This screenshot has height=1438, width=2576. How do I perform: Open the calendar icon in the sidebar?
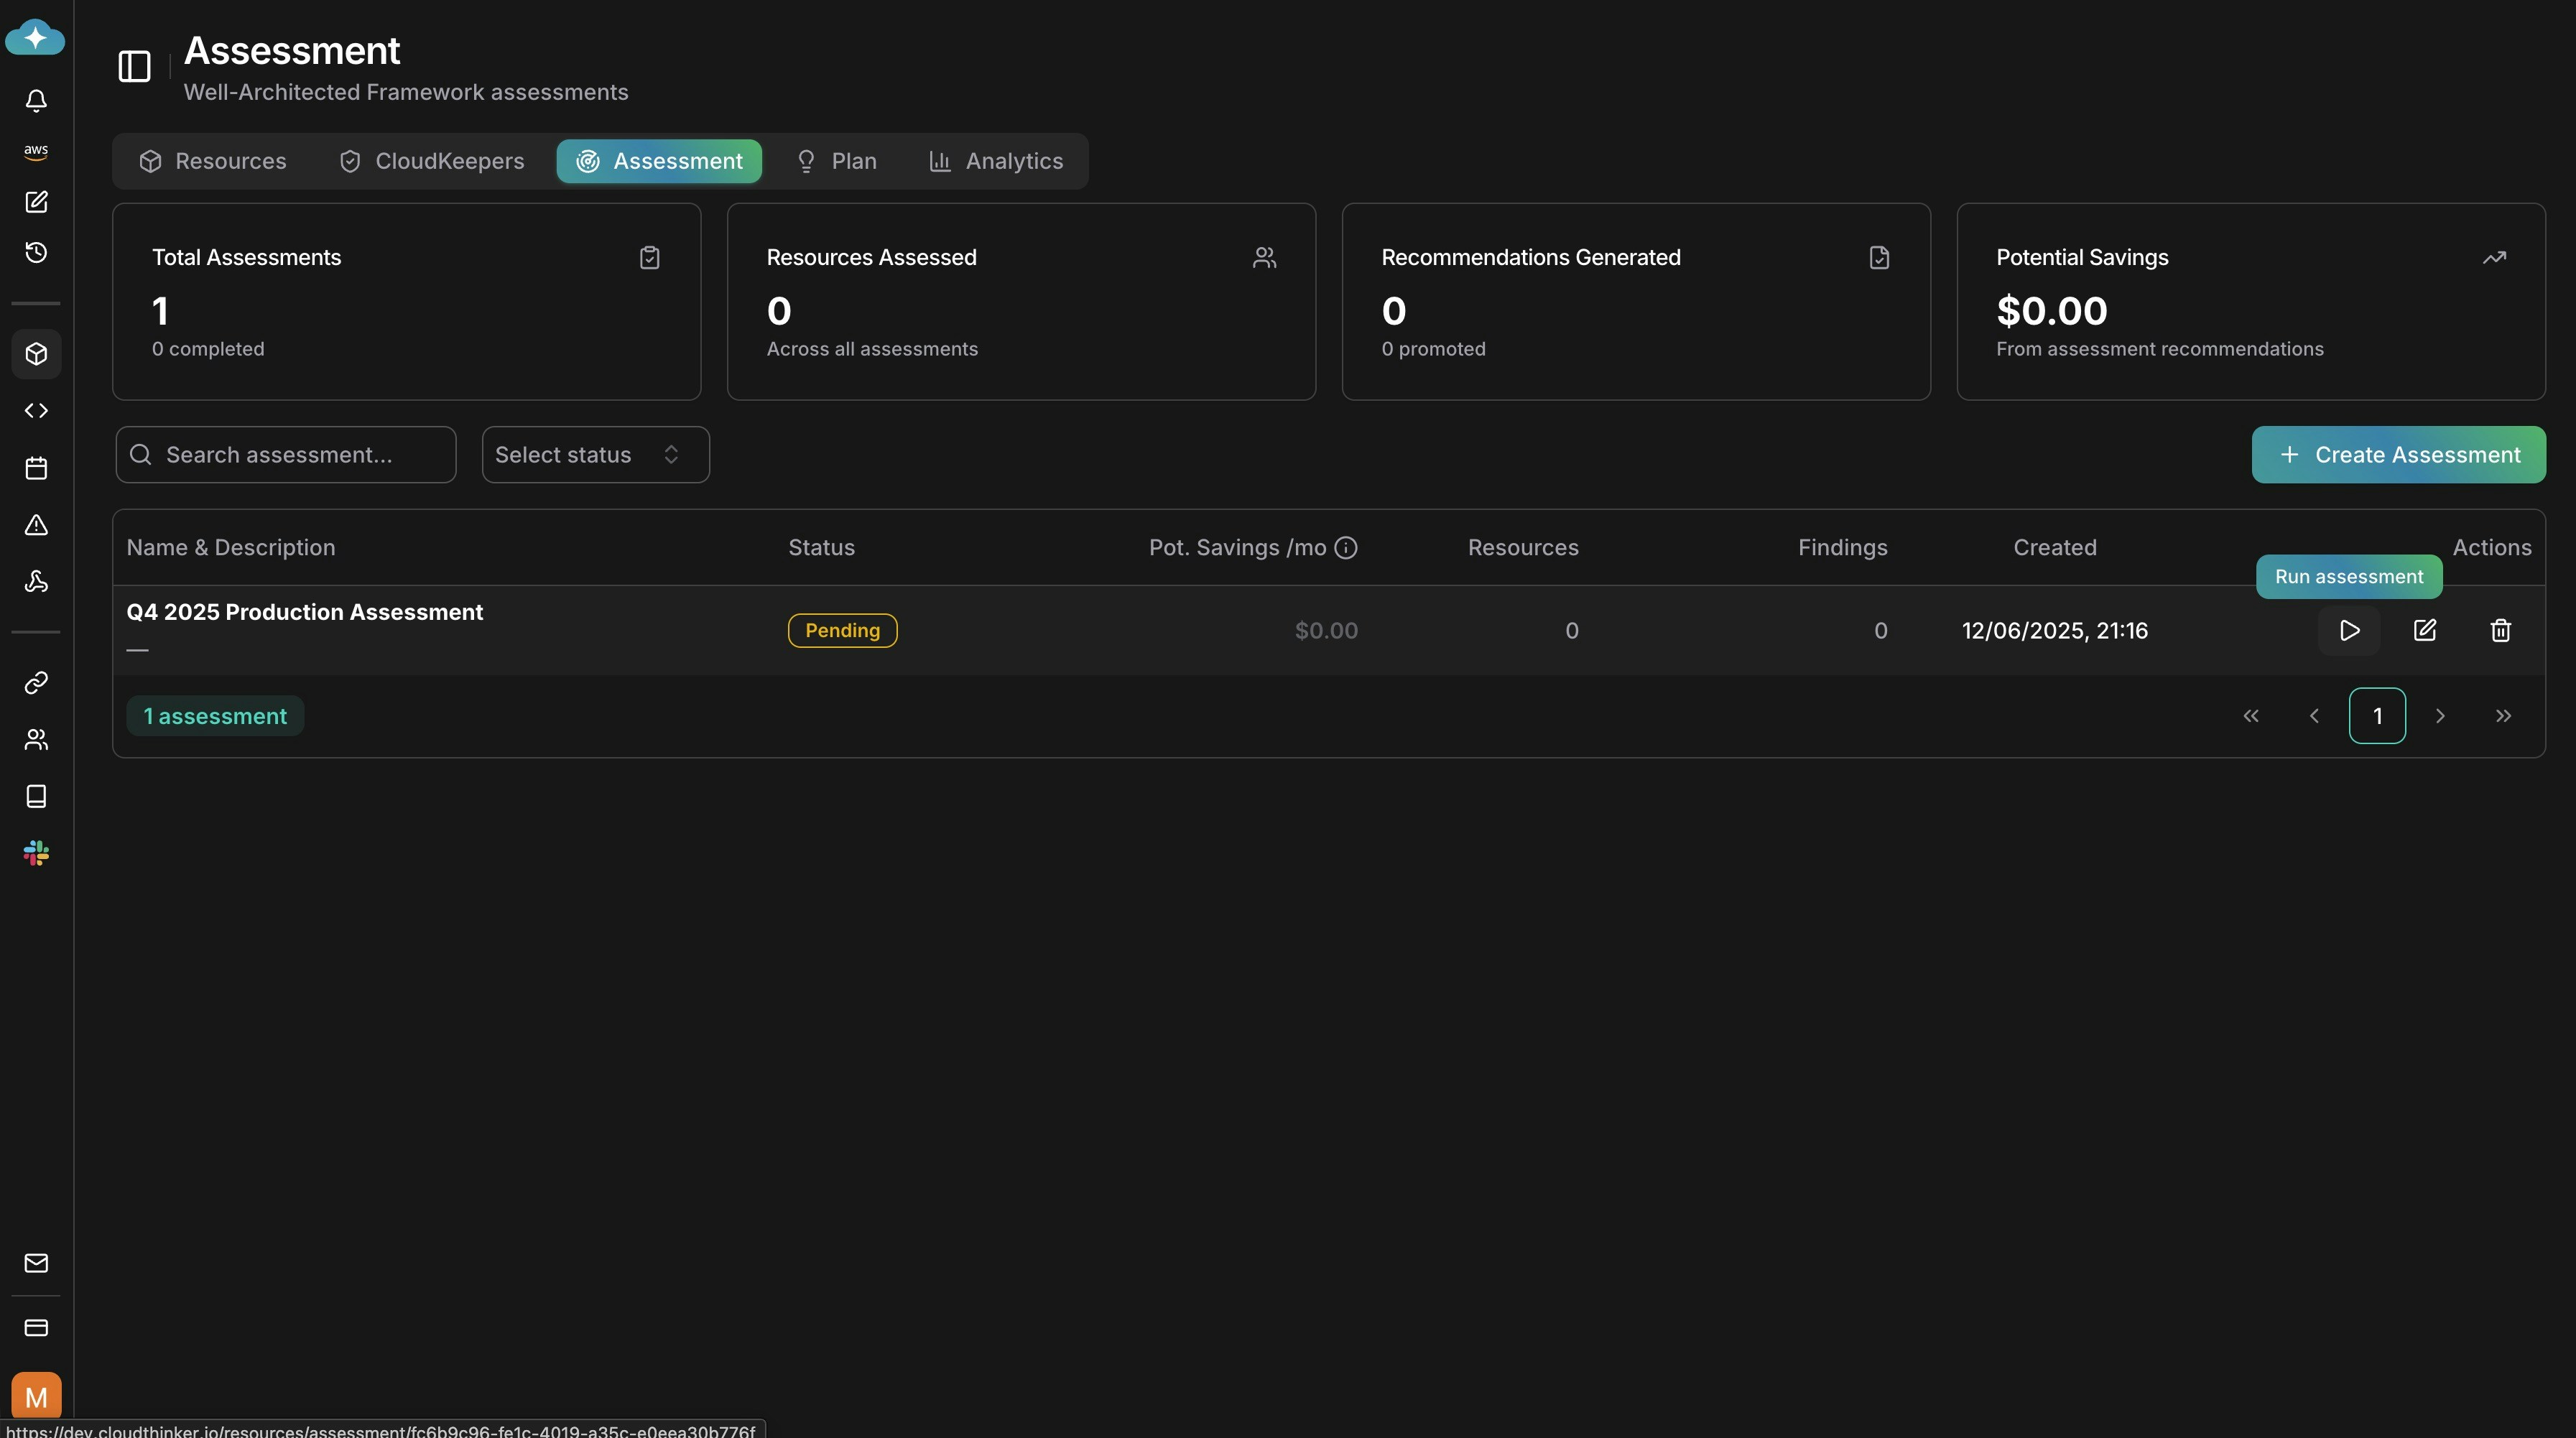(36, 468)
